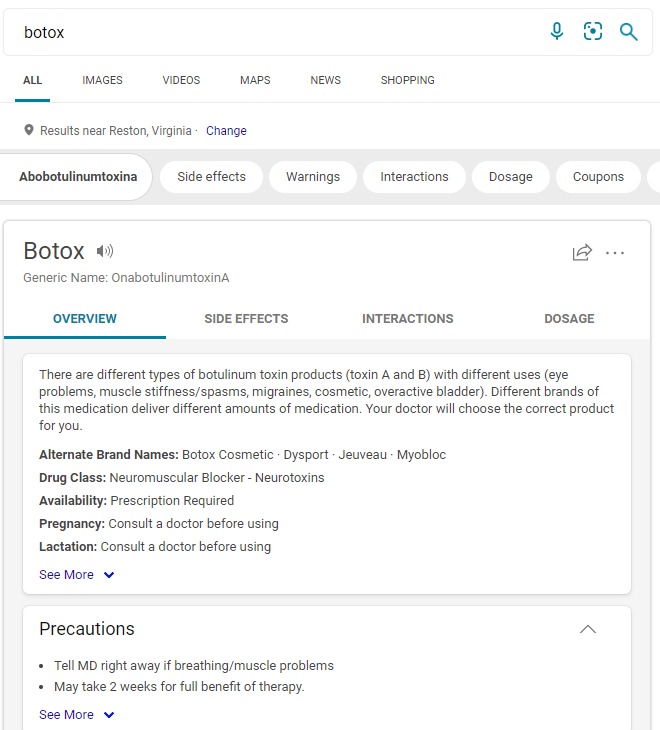
Task: Select the Interactions chip
Action: coord(414,177)
